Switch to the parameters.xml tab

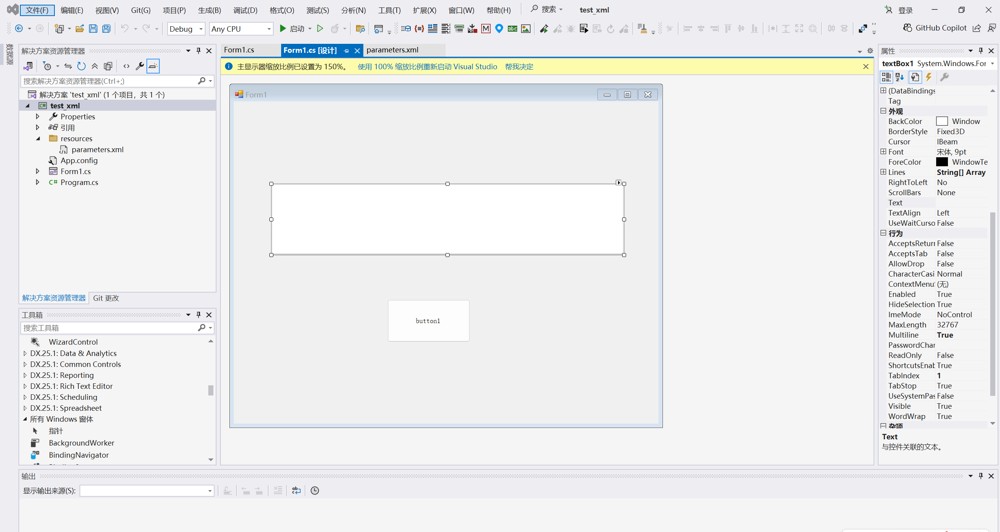pos(392,50)
